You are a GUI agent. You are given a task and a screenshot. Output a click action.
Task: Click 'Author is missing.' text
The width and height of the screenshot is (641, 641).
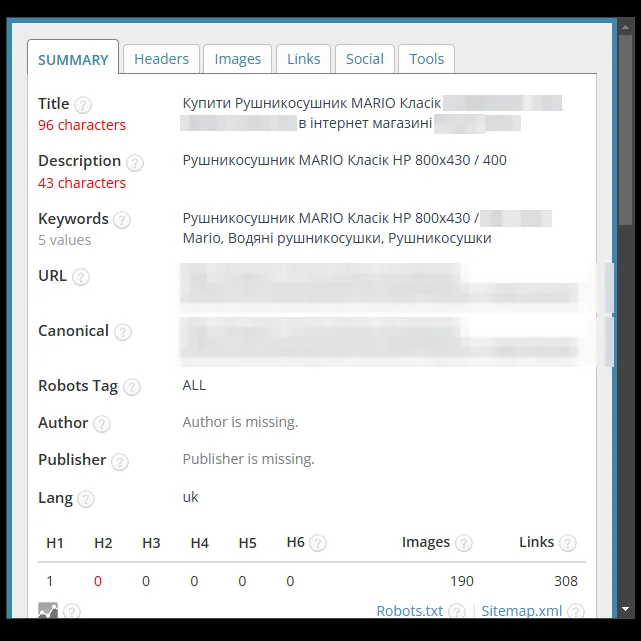240,422
